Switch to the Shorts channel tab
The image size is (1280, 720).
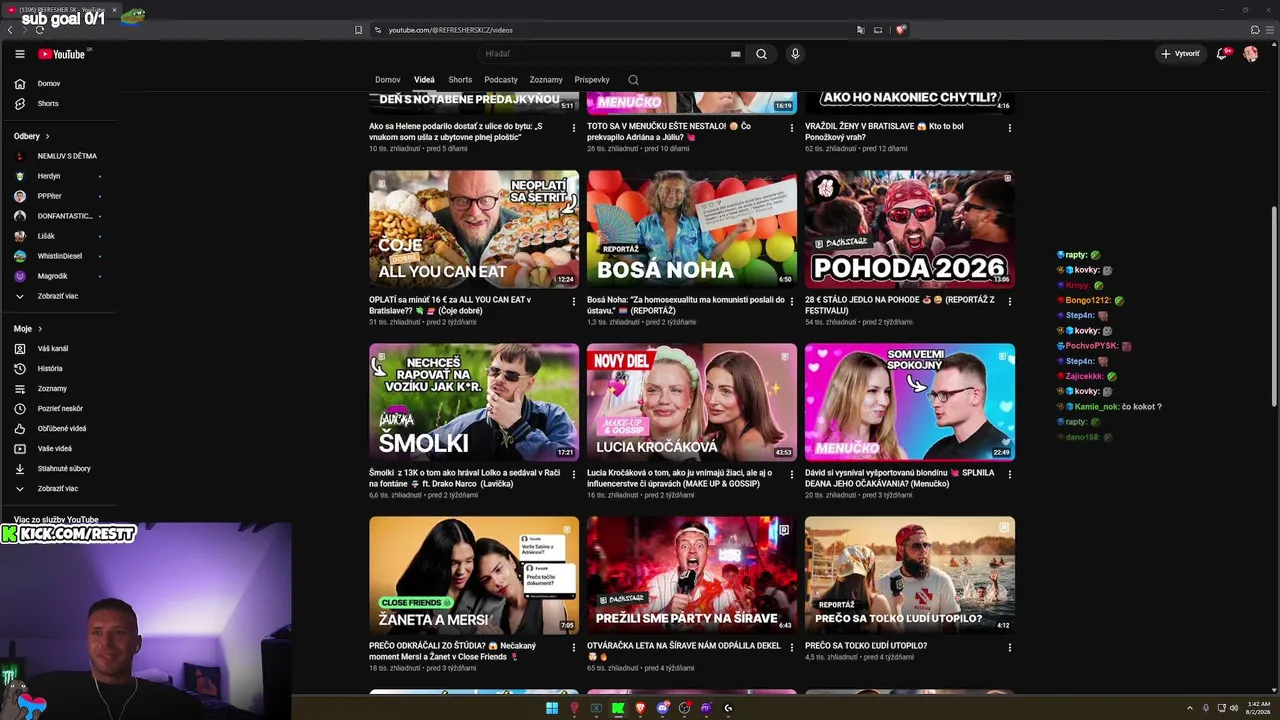click(460, 80)
